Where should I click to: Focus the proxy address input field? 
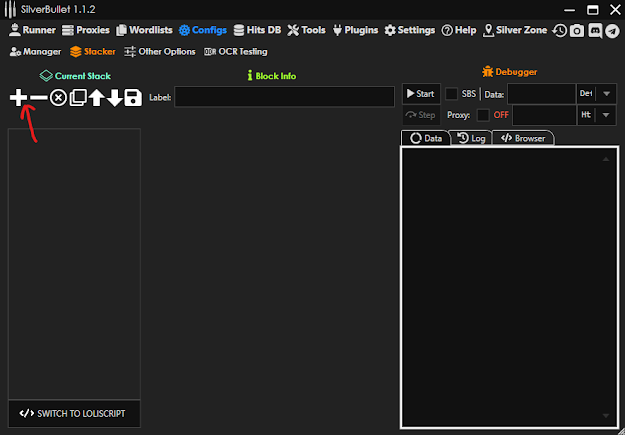pos(544,115)
